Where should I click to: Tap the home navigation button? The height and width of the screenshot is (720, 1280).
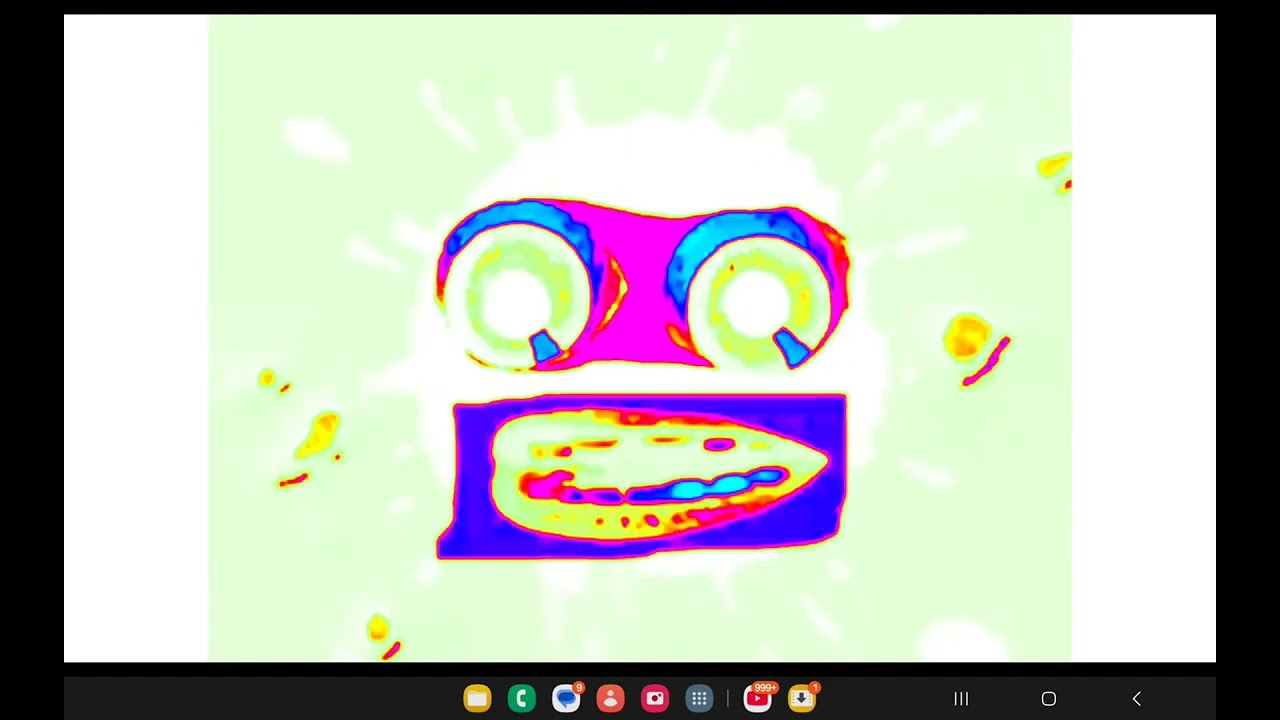pos(1049,699)
